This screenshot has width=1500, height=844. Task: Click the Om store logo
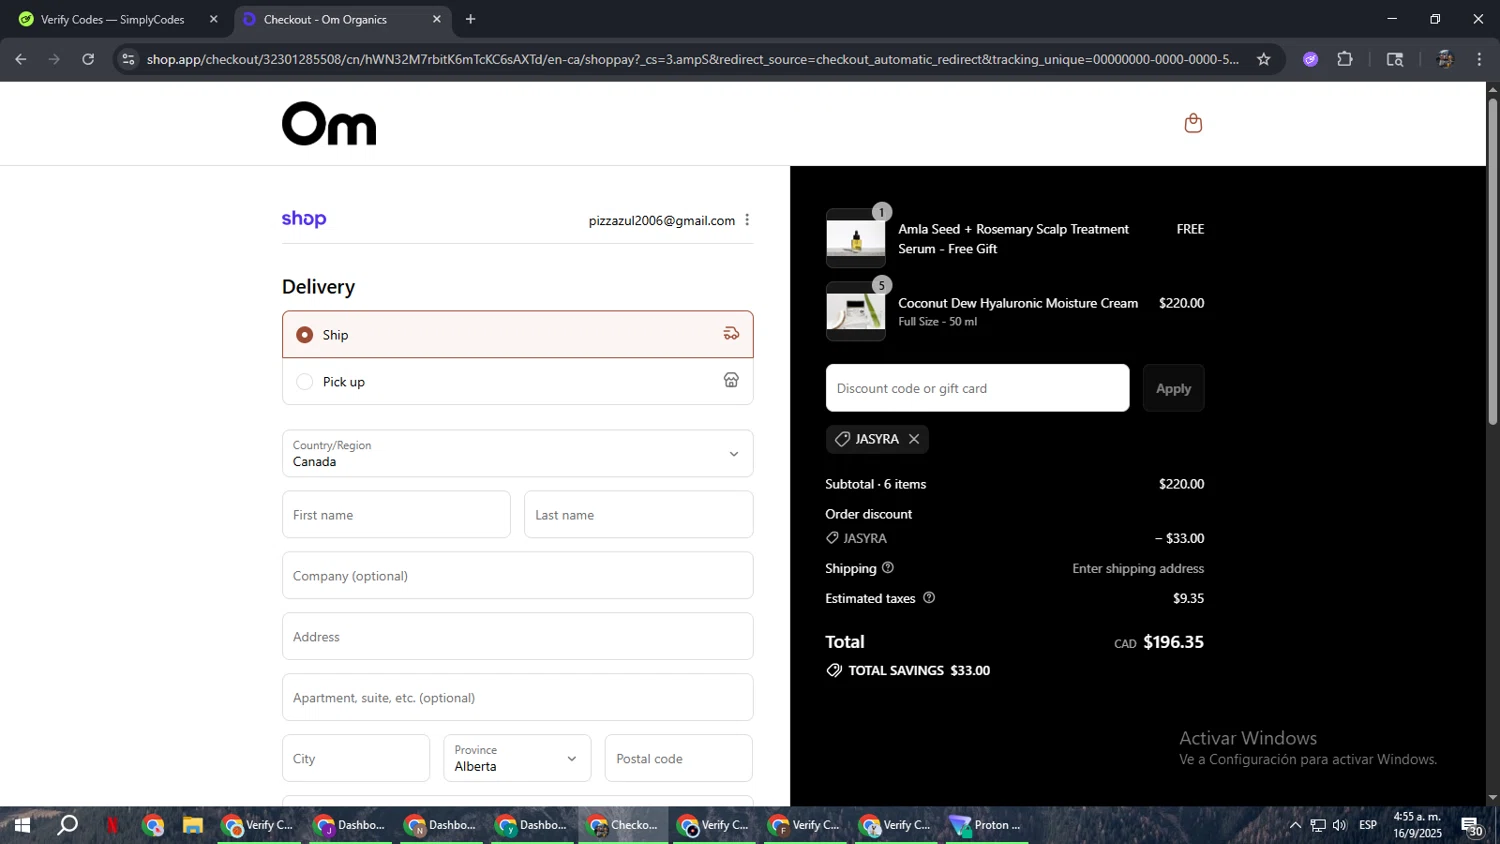coord(329,124)
